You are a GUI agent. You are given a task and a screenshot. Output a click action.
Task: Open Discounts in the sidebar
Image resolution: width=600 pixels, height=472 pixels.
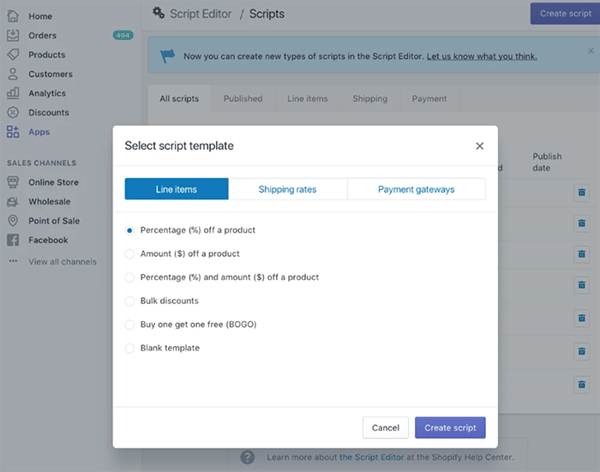(x=49, y=113)
